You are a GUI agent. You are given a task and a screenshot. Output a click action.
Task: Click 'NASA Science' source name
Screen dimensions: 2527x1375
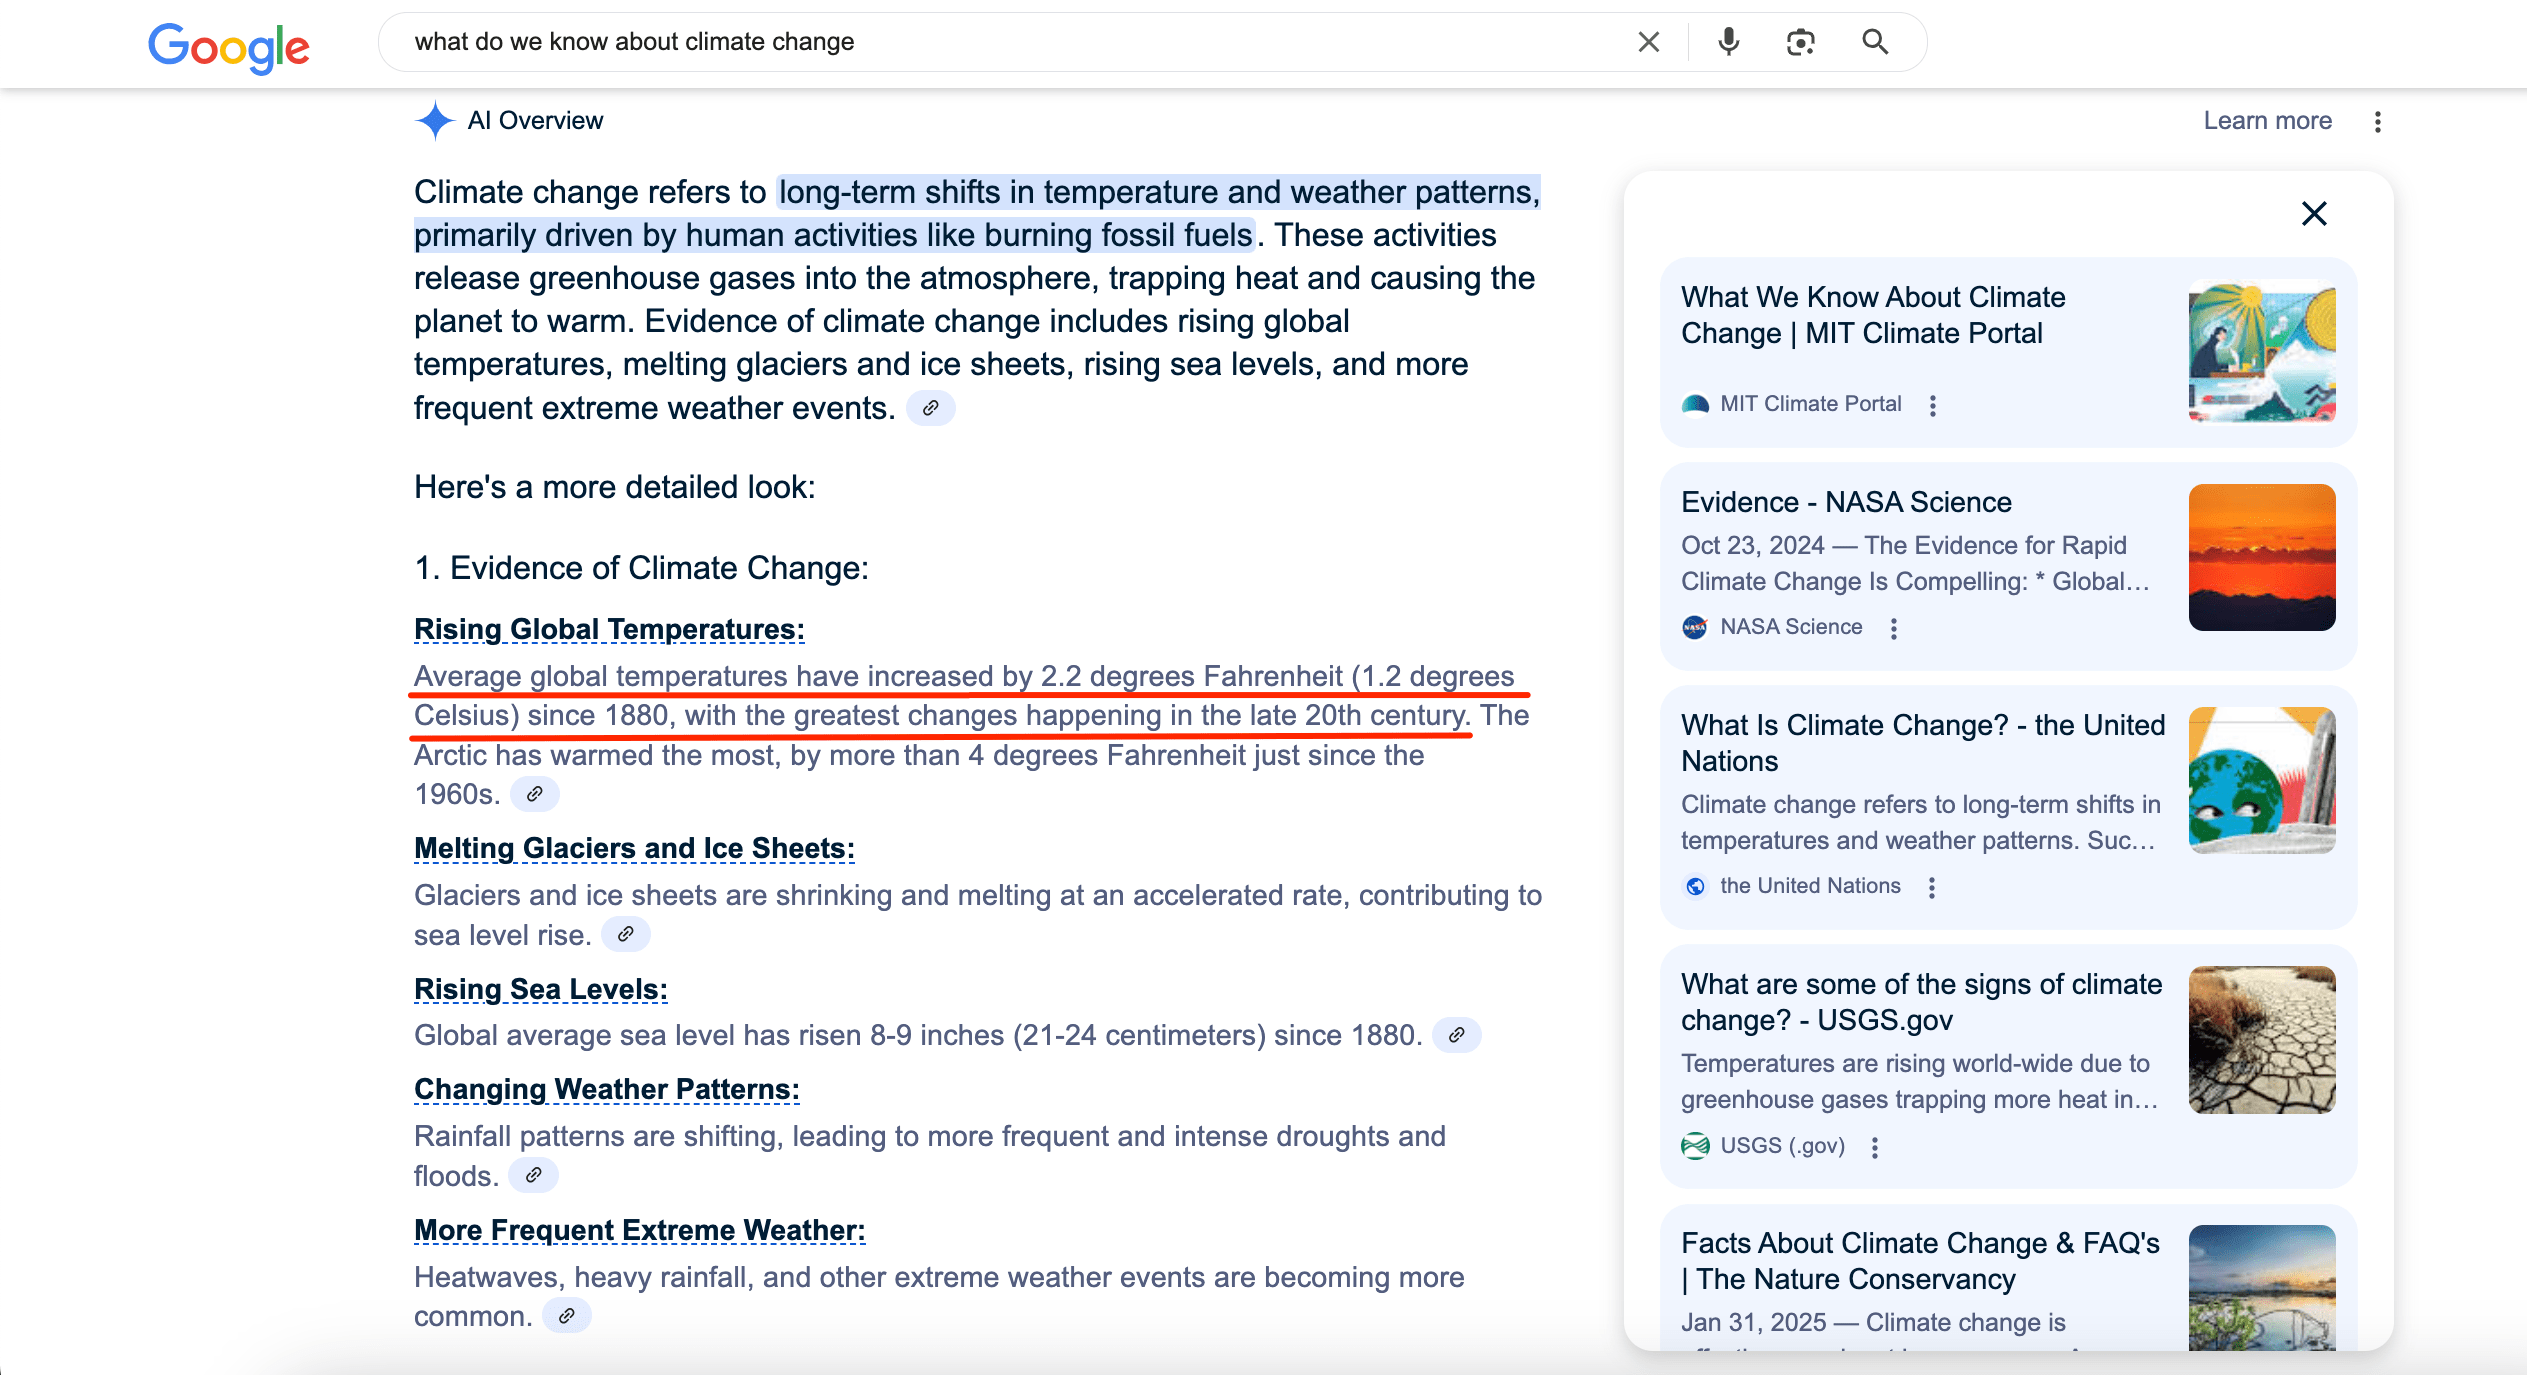[x=1791, y=627]
